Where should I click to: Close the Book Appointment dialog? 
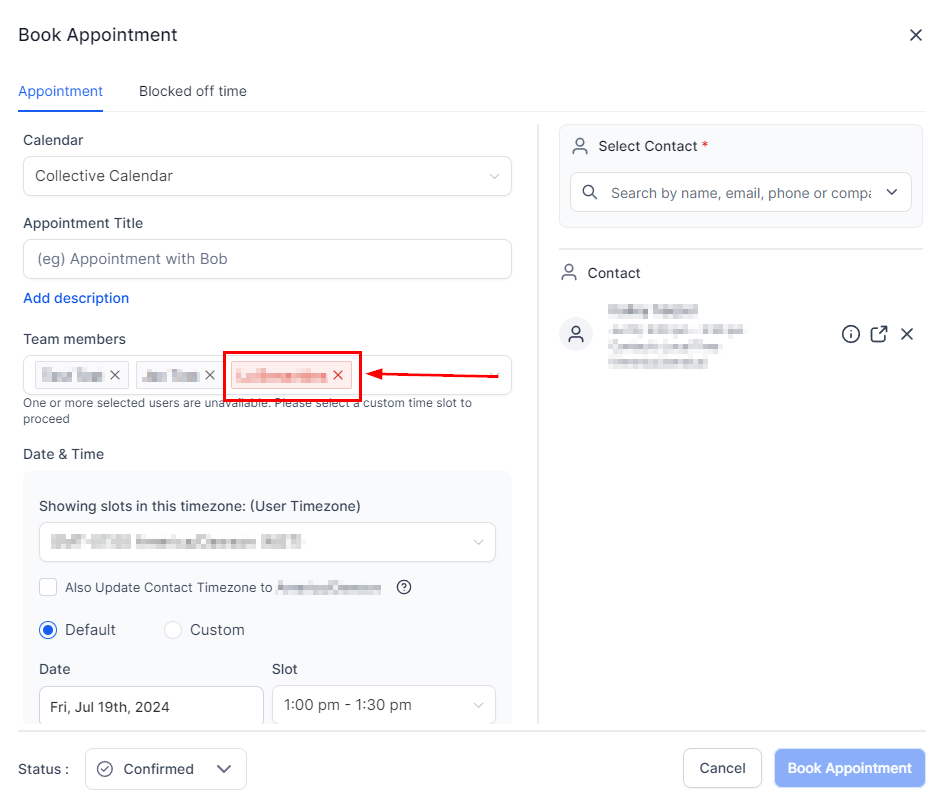click(915, 35)
